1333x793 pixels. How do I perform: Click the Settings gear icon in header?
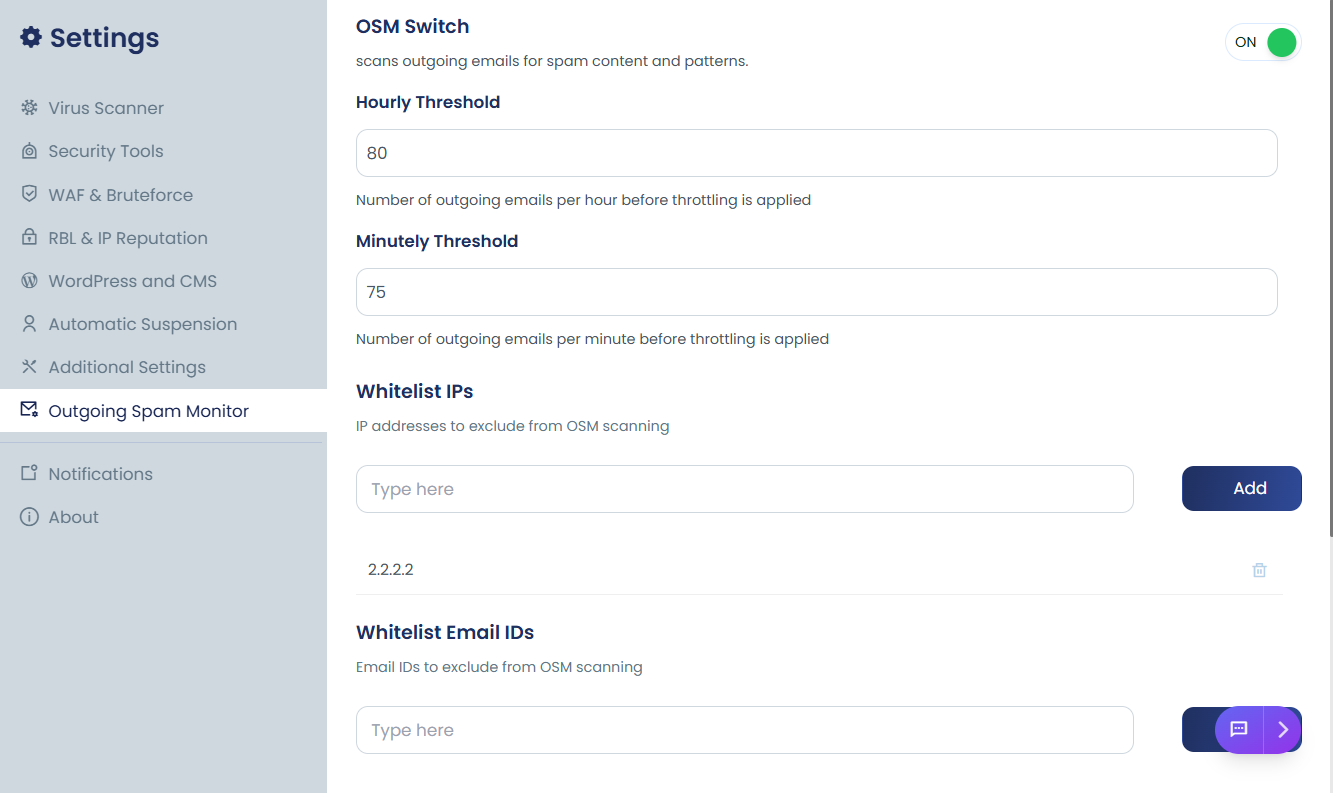31,38
